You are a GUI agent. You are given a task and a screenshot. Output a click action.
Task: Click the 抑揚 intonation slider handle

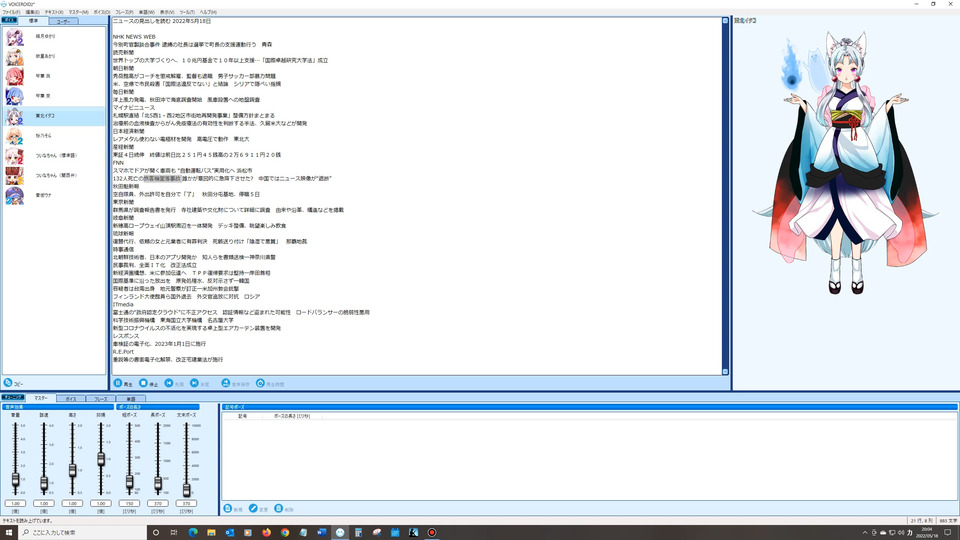101,459
